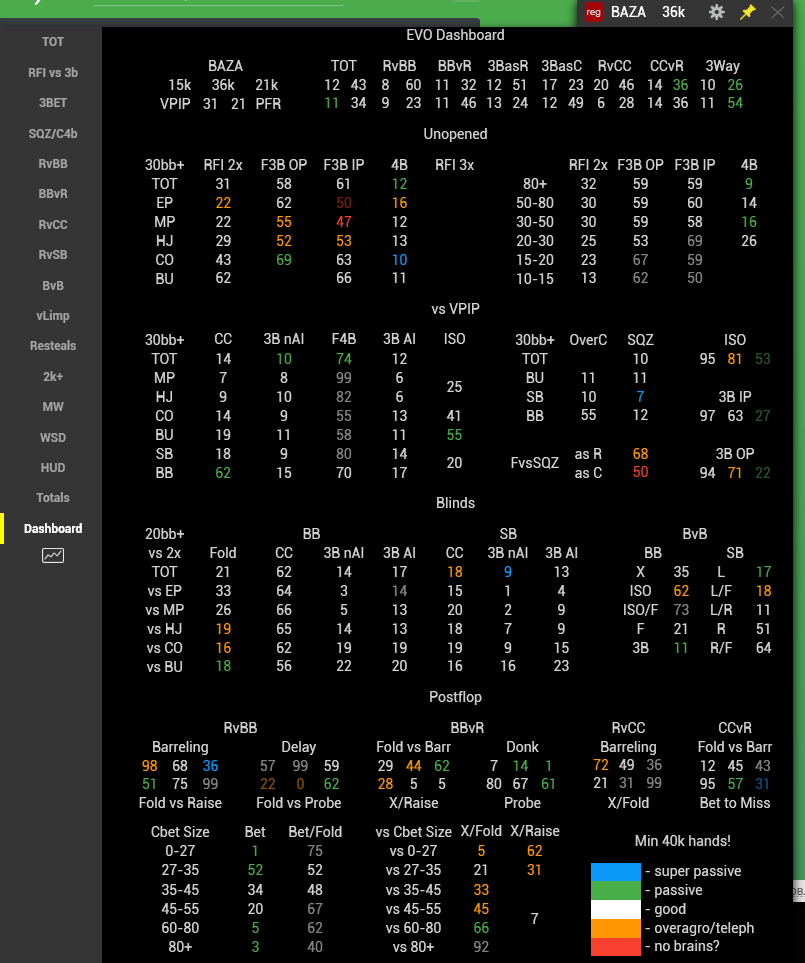The height and width of the screenshot is (963, 805).
Task: Open the 2k+ tab
Action: click(x=53, y=376)
